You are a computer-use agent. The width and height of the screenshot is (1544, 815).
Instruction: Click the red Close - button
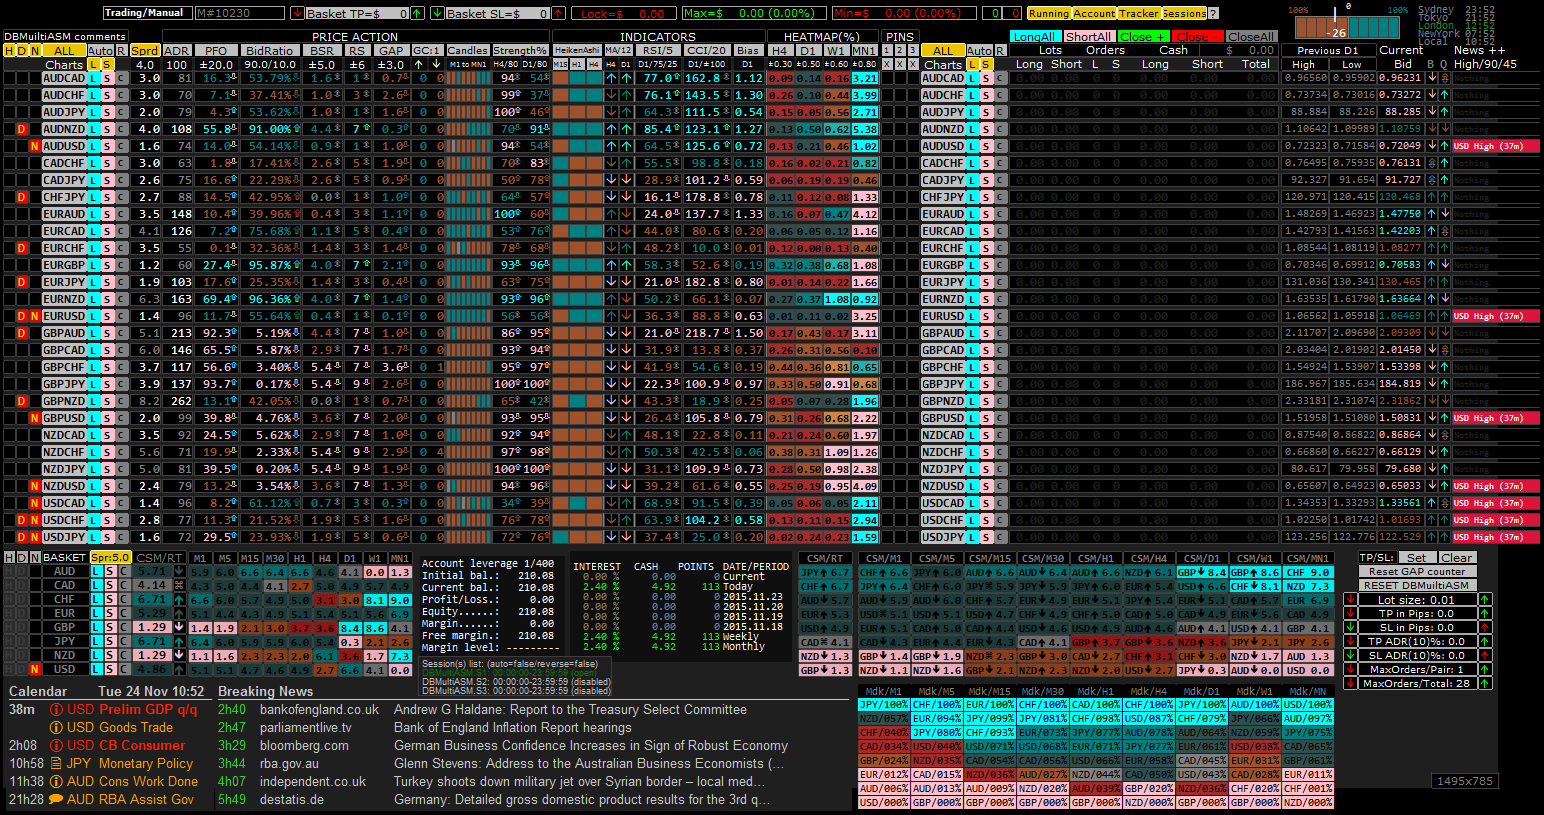tap(1197, 36)
